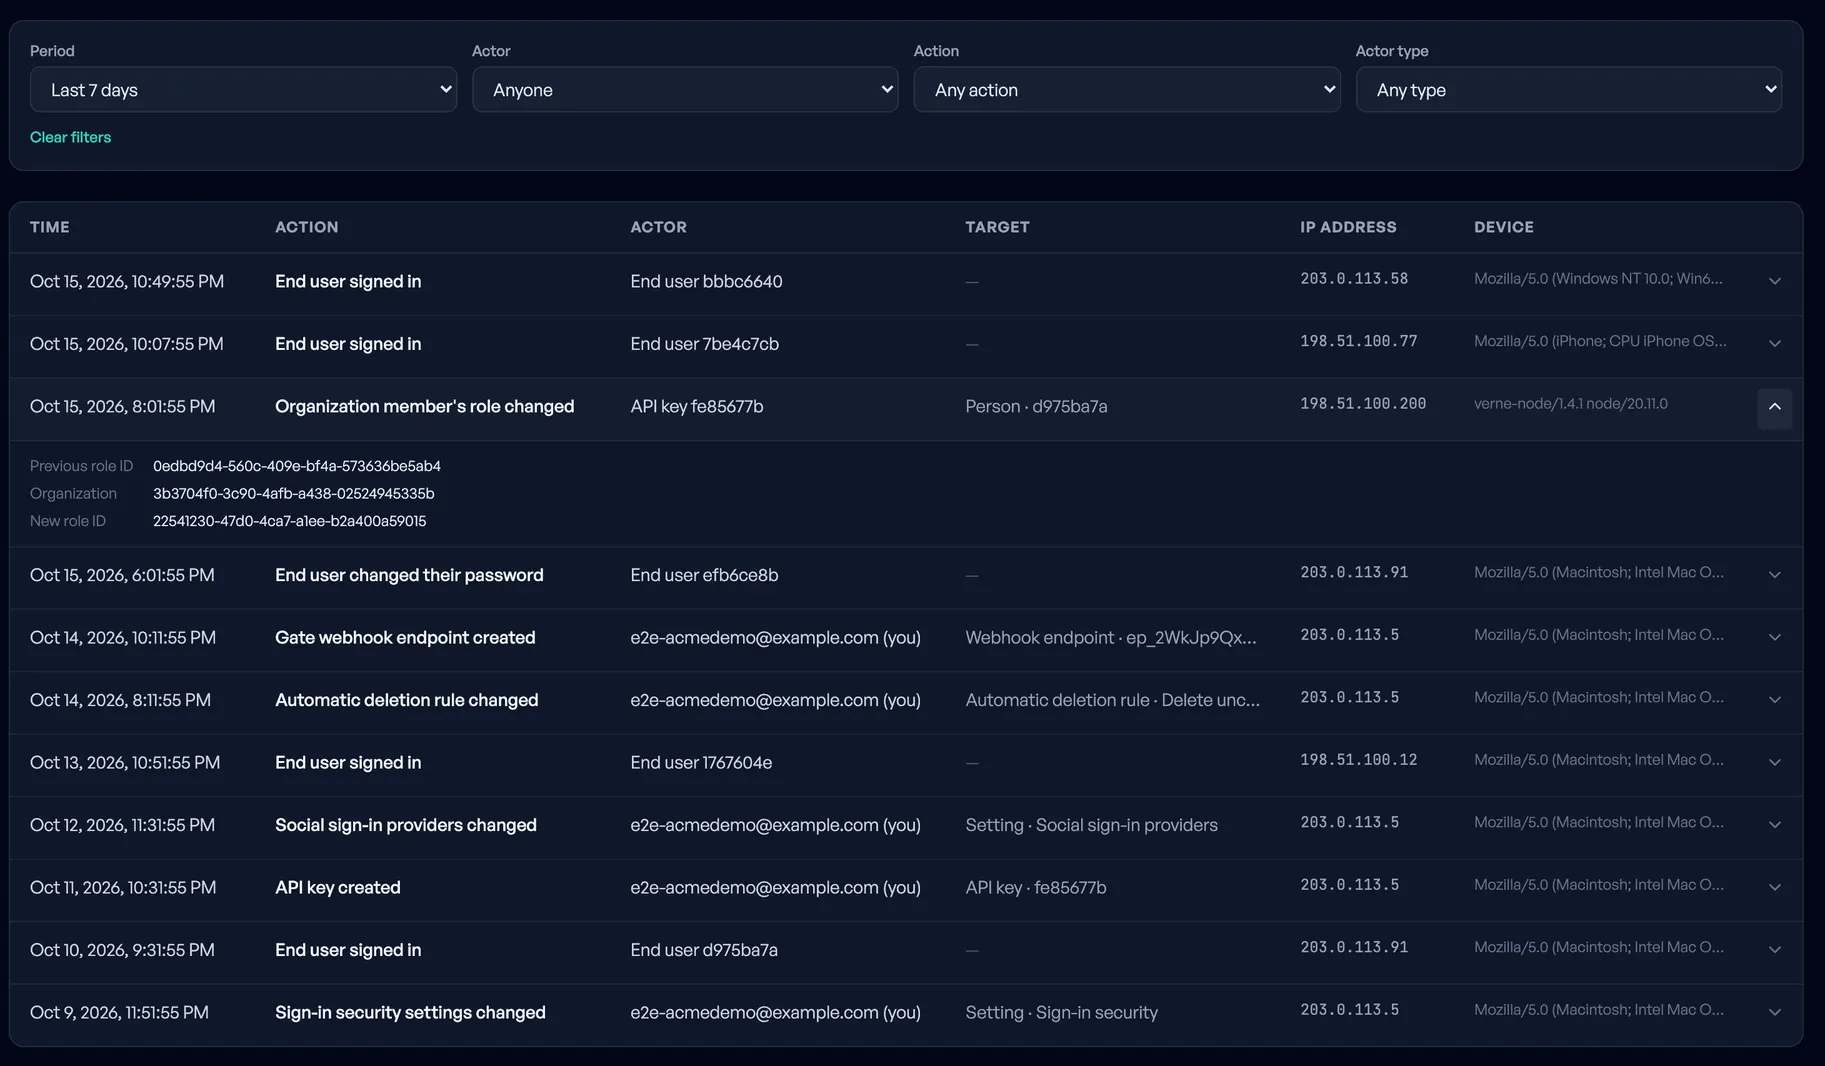Click the ACTION column header
The image size is (1825, 1066).
click(307, 227)
